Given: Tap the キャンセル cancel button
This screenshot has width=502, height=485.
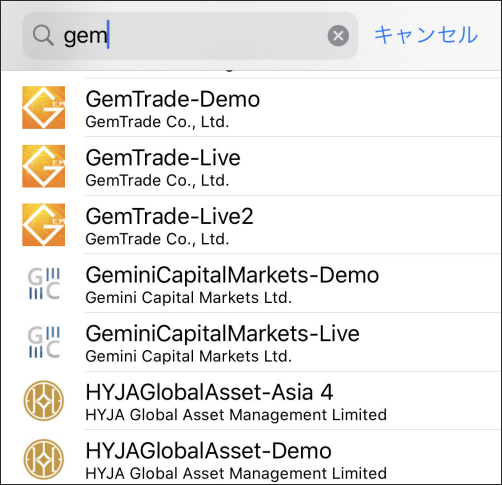Looking at the screenshot, I should coord(426,35).
